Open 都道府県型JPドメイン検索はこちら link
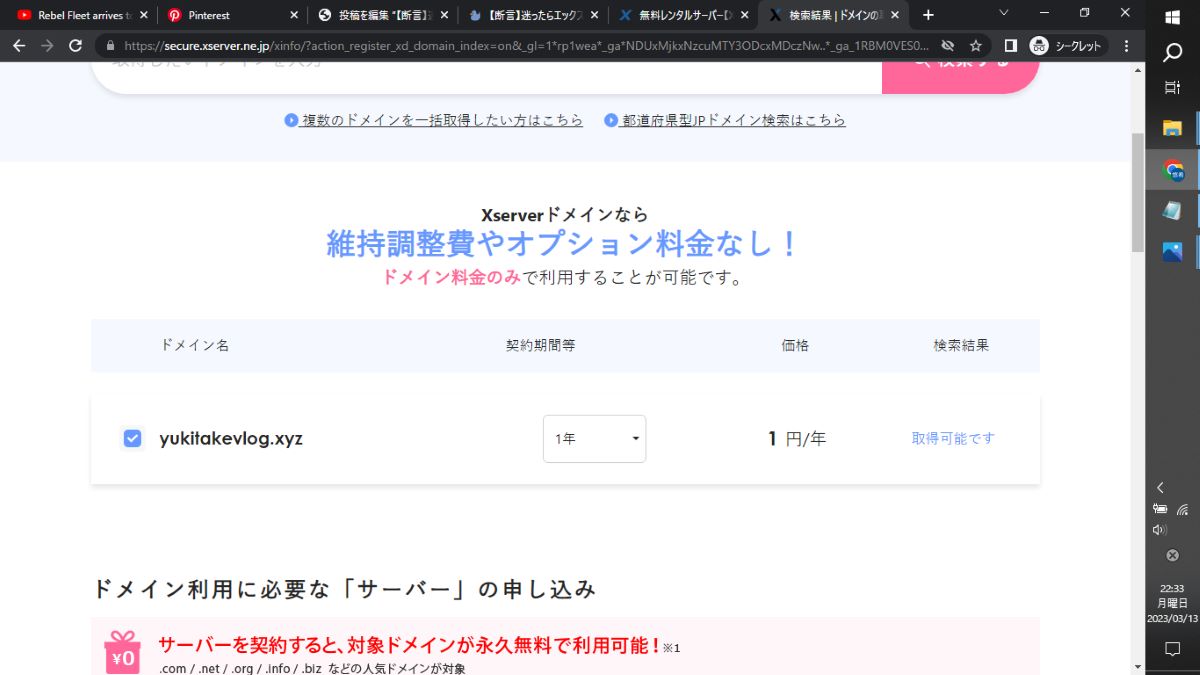 pos(725,120)
